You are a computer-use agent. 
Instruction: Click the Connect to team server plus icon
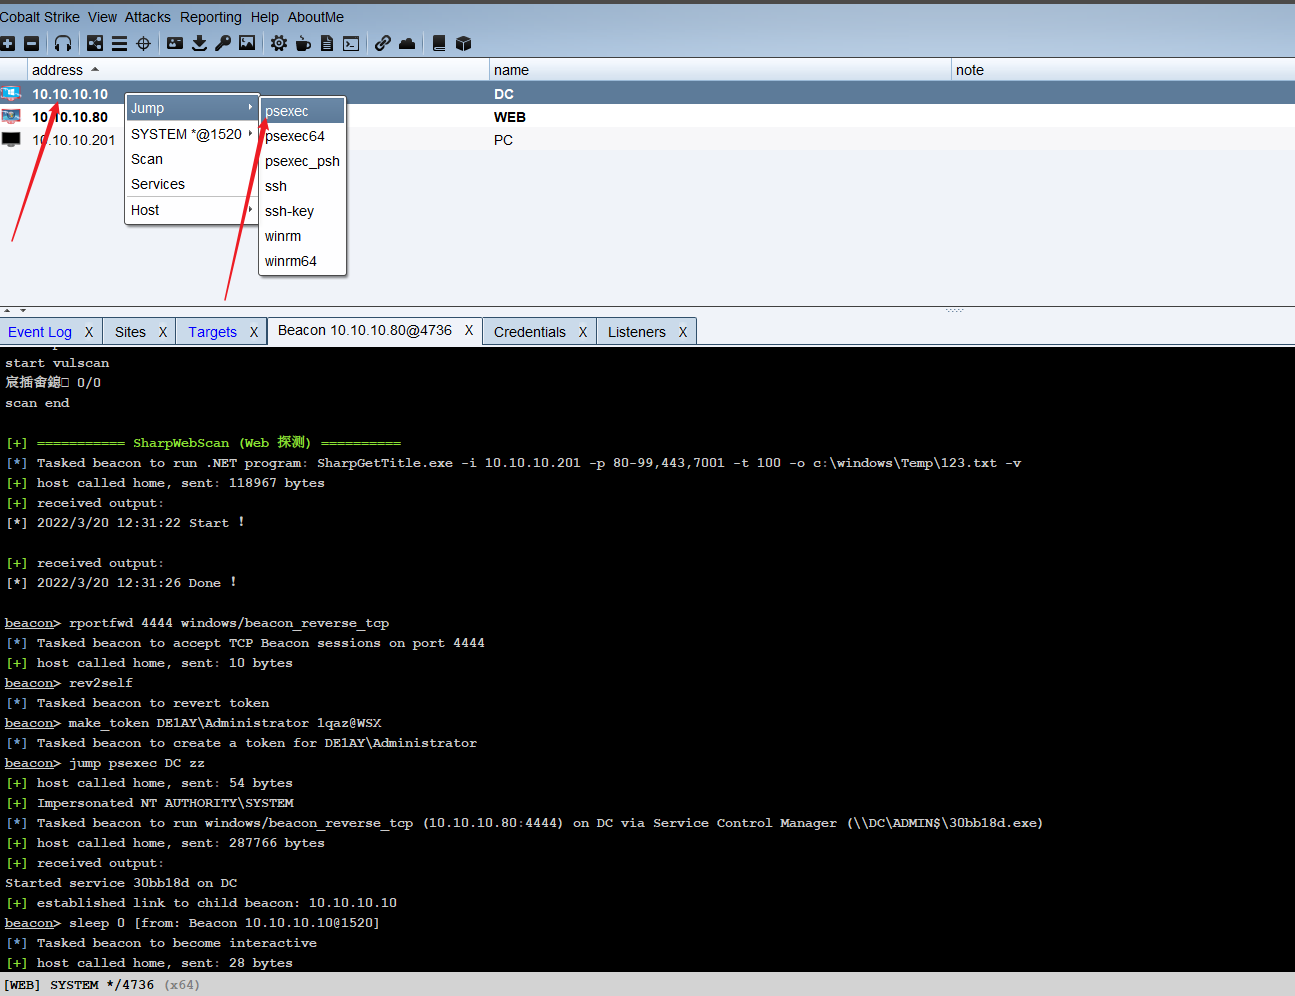pos(8,43)
